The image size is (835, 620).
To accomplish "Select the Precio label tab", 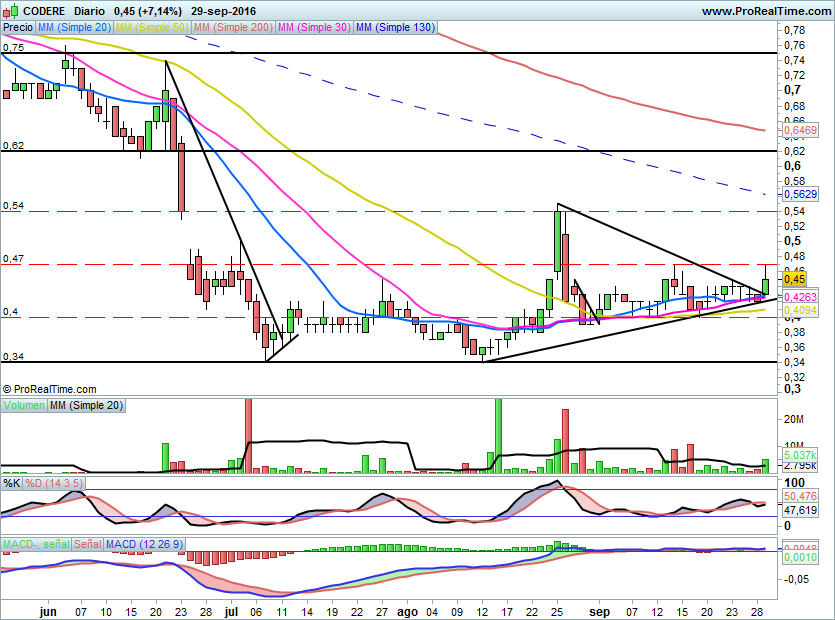I will point(18,28).
